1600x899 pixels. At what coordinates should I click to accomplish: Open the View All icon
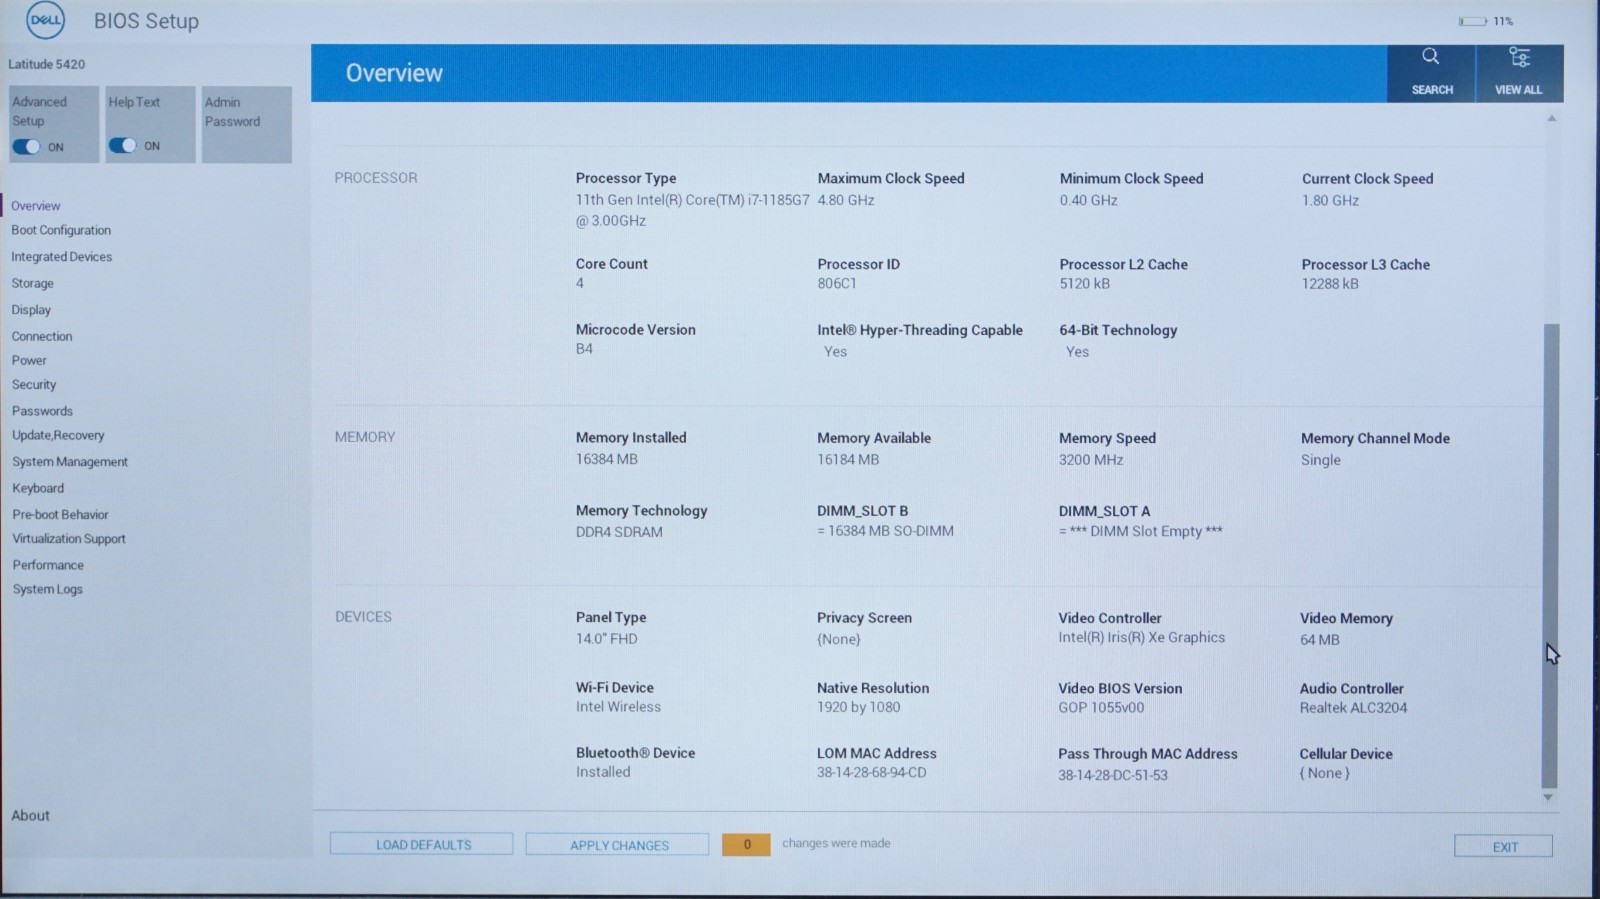tap(1519, 57)
